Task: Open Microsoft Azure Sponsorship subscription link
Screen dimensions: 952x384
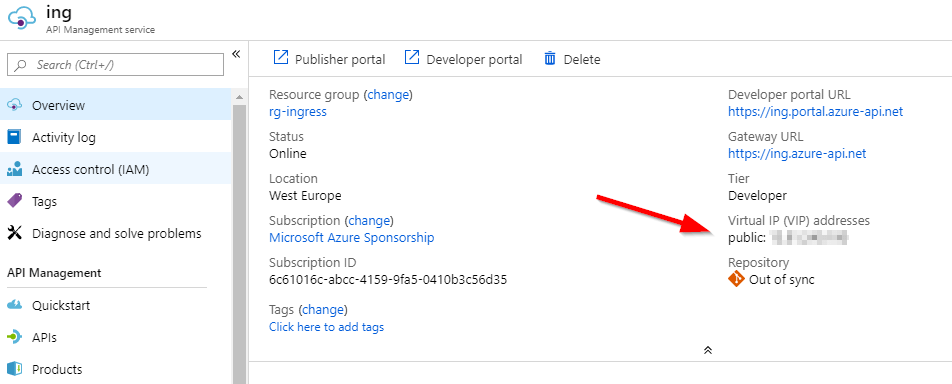Action: pos(352,238)
